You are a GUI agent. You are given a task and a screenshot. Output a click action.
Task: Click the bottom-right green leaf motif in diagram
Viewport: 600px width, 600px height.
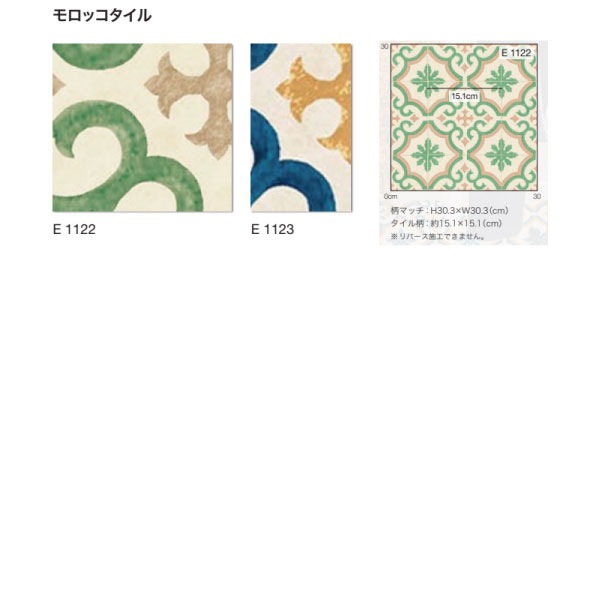pyautogui.click(x=501, y=154)
